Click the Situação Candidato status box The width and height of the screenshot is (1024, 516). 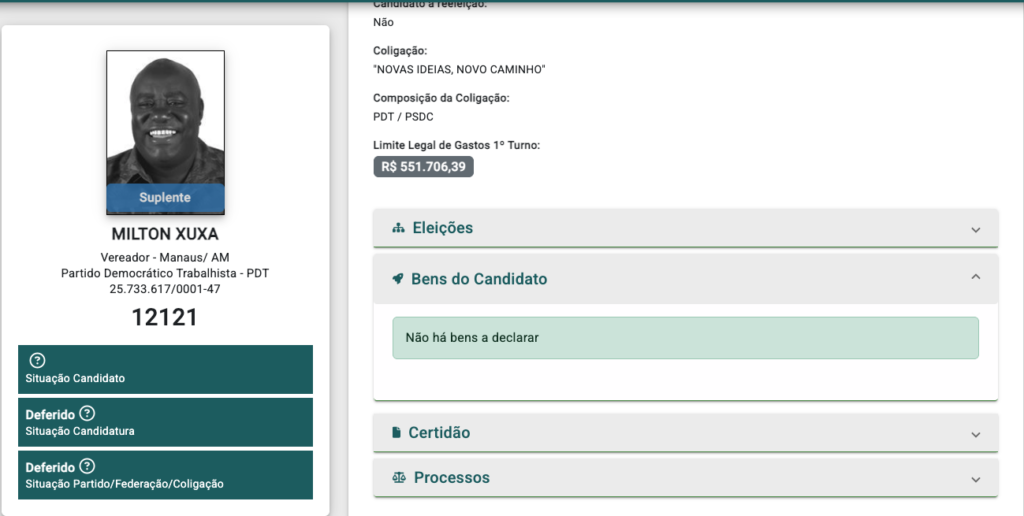coord(165,369)
